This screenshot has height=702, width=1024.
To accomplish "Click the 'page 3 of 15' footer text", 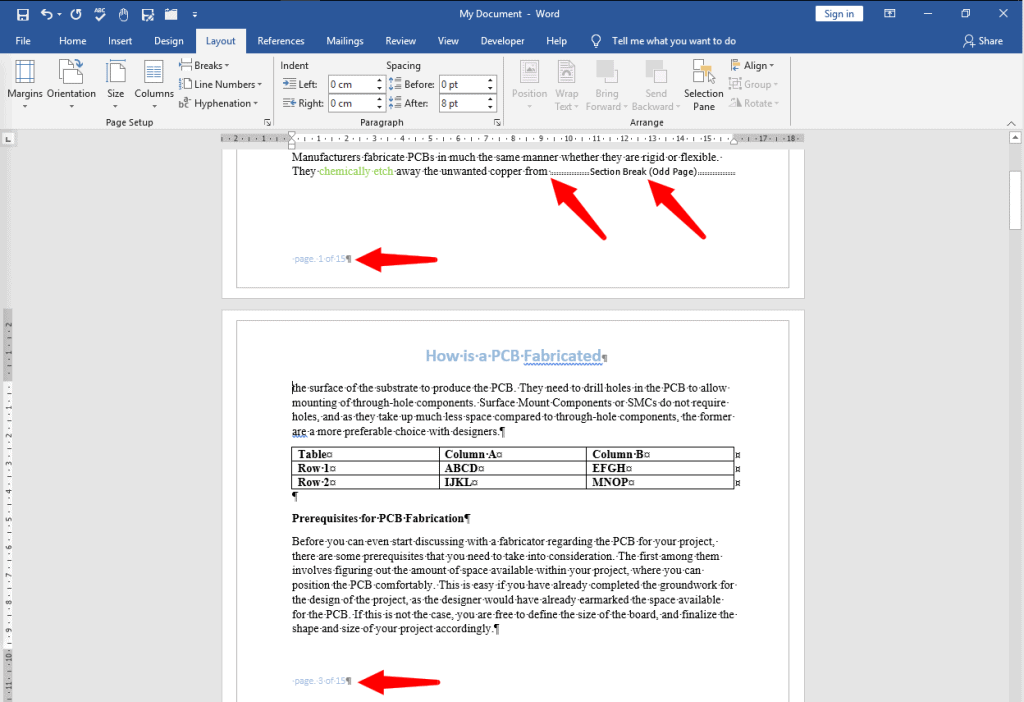I will 320,681.
